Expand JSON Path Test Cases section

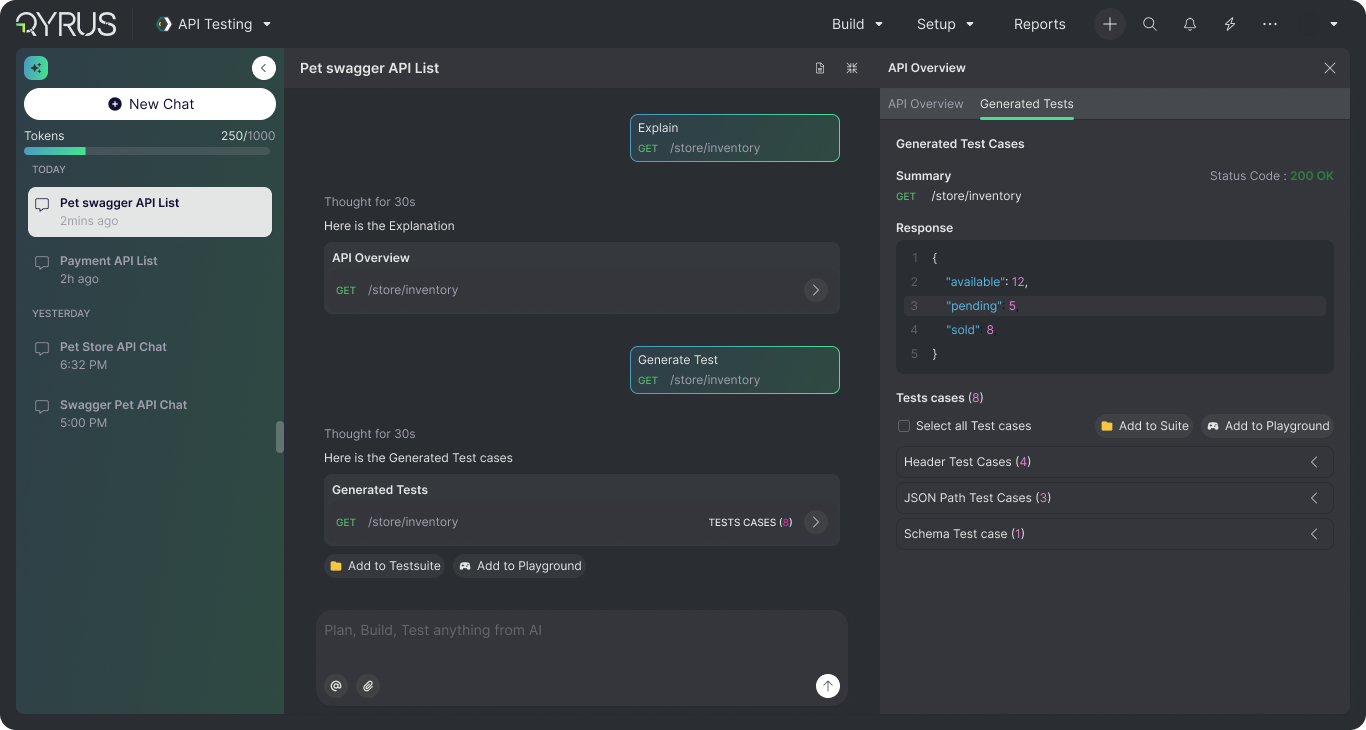(1115, 498)
